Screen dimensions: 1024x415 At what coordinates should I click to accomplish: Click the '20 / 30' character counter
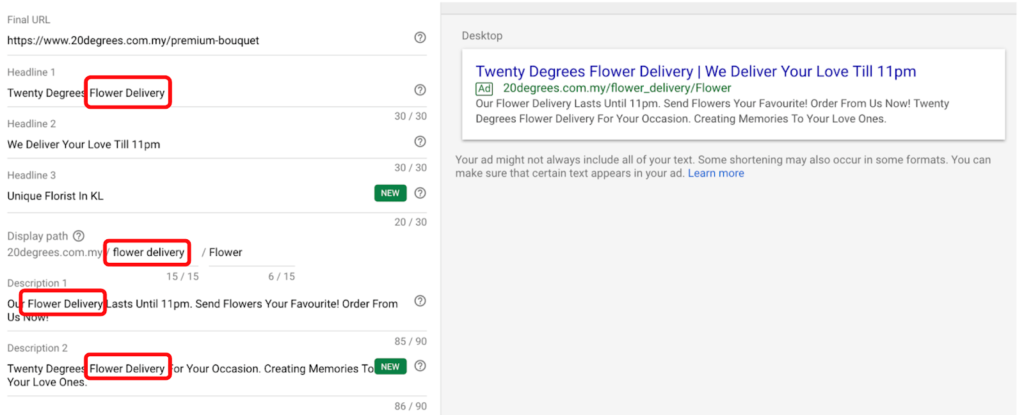point(410,222)
